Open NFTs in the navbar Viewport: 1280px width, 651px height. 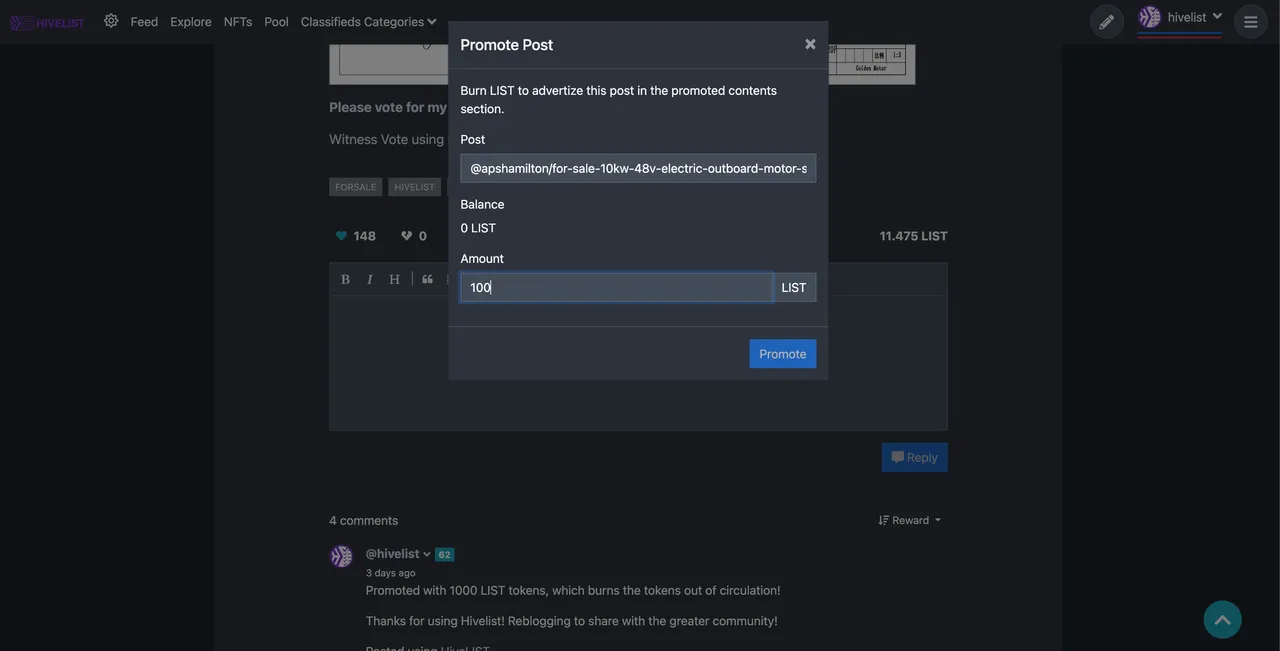238,21
